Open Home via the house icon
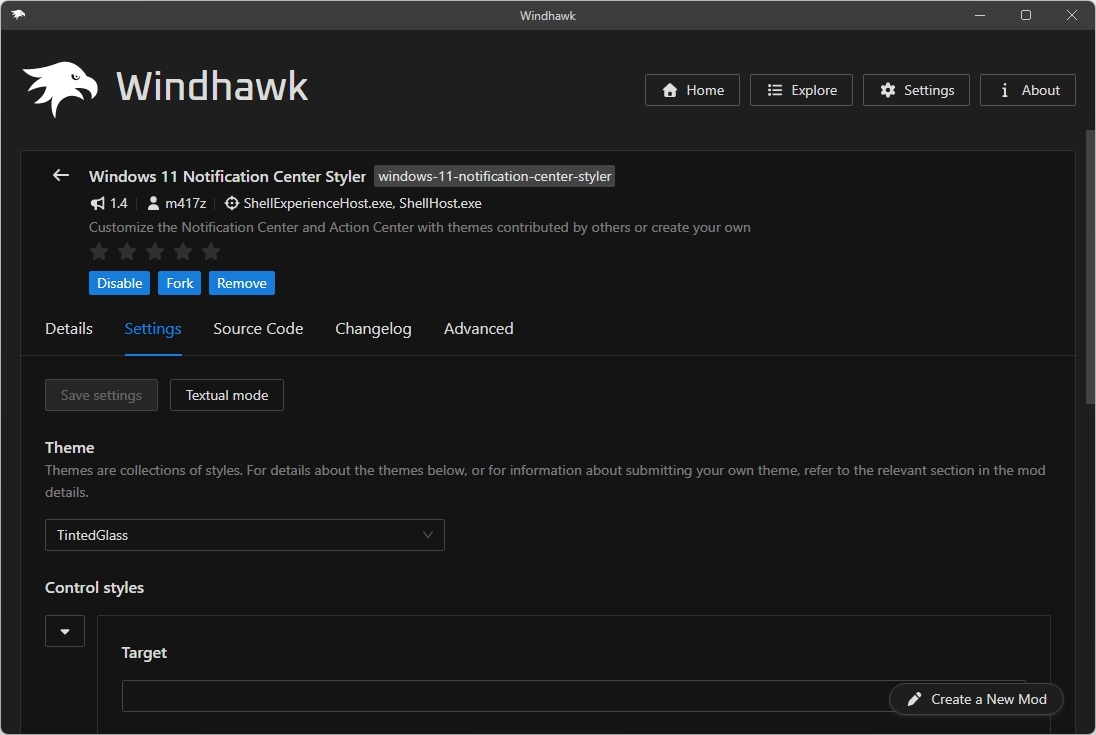The image size is (1096, 735). point(669,90)
